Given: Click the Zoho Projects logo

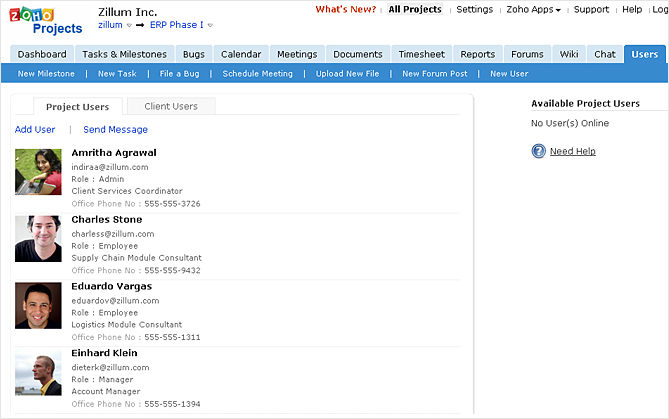Looking at the screenshot, I should point(46,21).
